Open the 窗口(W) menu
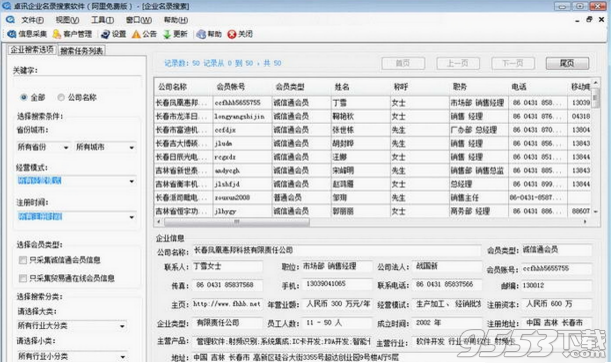The image size is (611, 363). click(139, 20)
